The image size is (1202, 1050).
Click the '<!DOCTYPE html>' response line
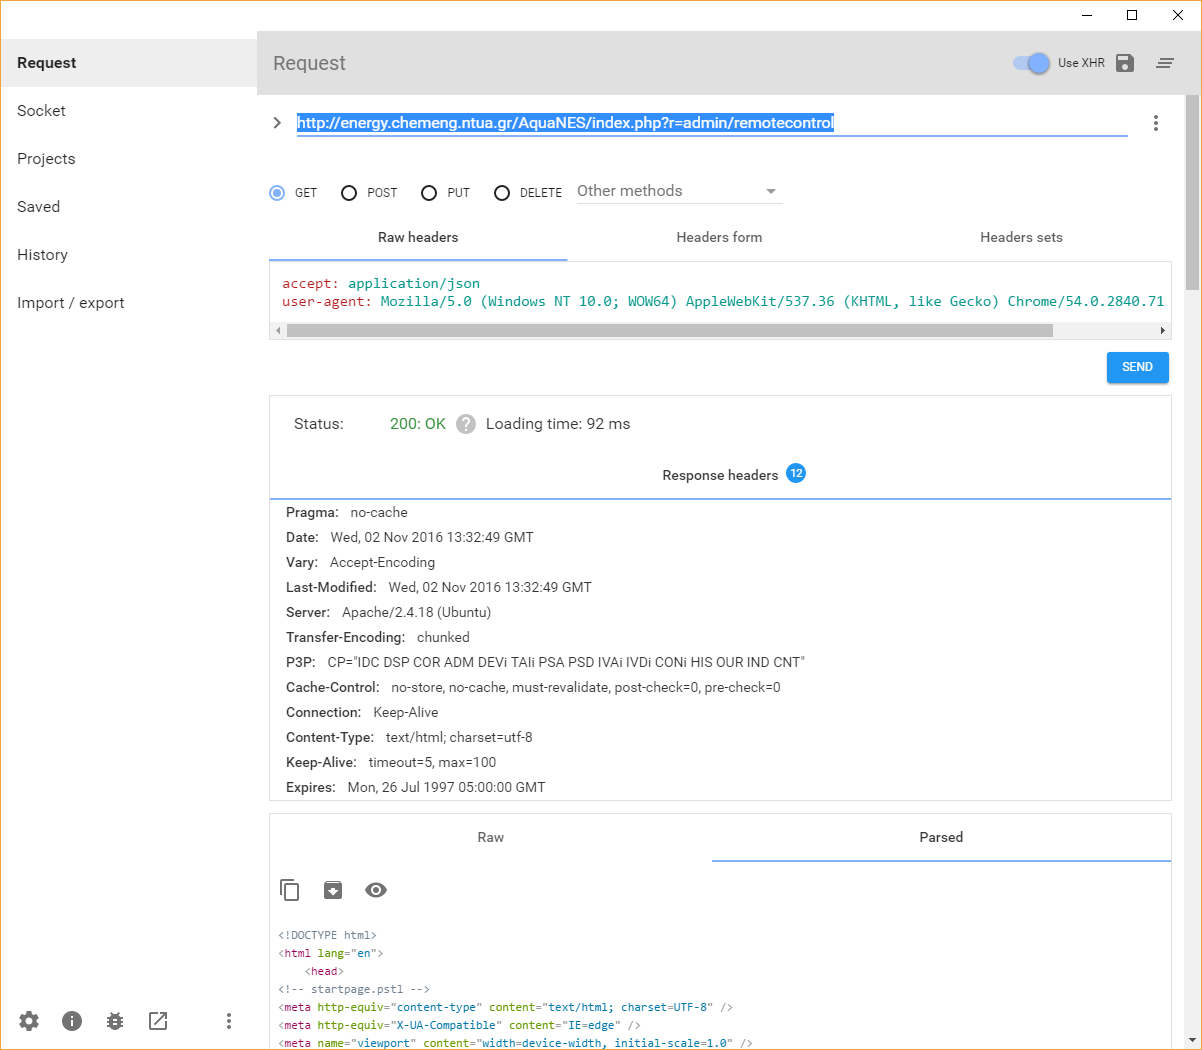click(x=327, y=935)
